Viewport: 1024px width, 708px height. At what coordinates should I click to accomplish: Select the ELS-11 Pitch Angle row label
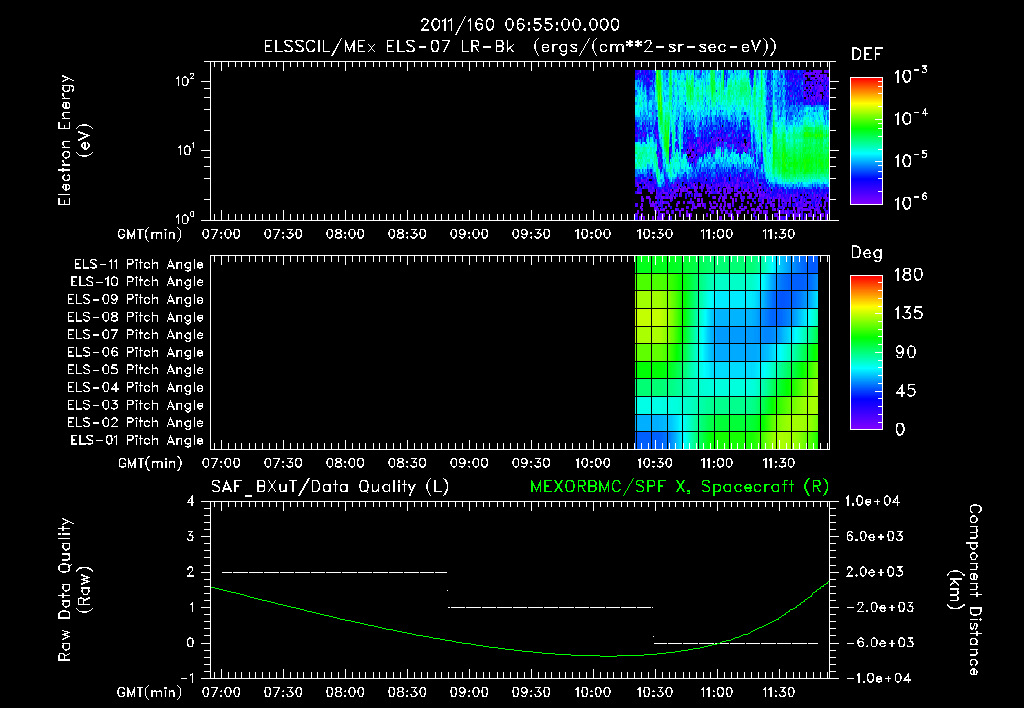click(138, 265)
